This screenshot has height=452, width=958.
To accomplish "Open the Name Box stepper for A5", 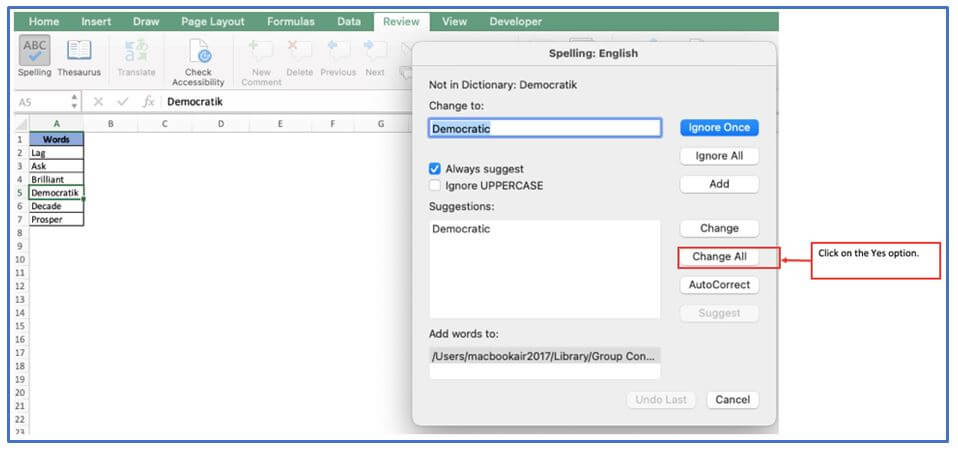I will click(x=75, y=102).
